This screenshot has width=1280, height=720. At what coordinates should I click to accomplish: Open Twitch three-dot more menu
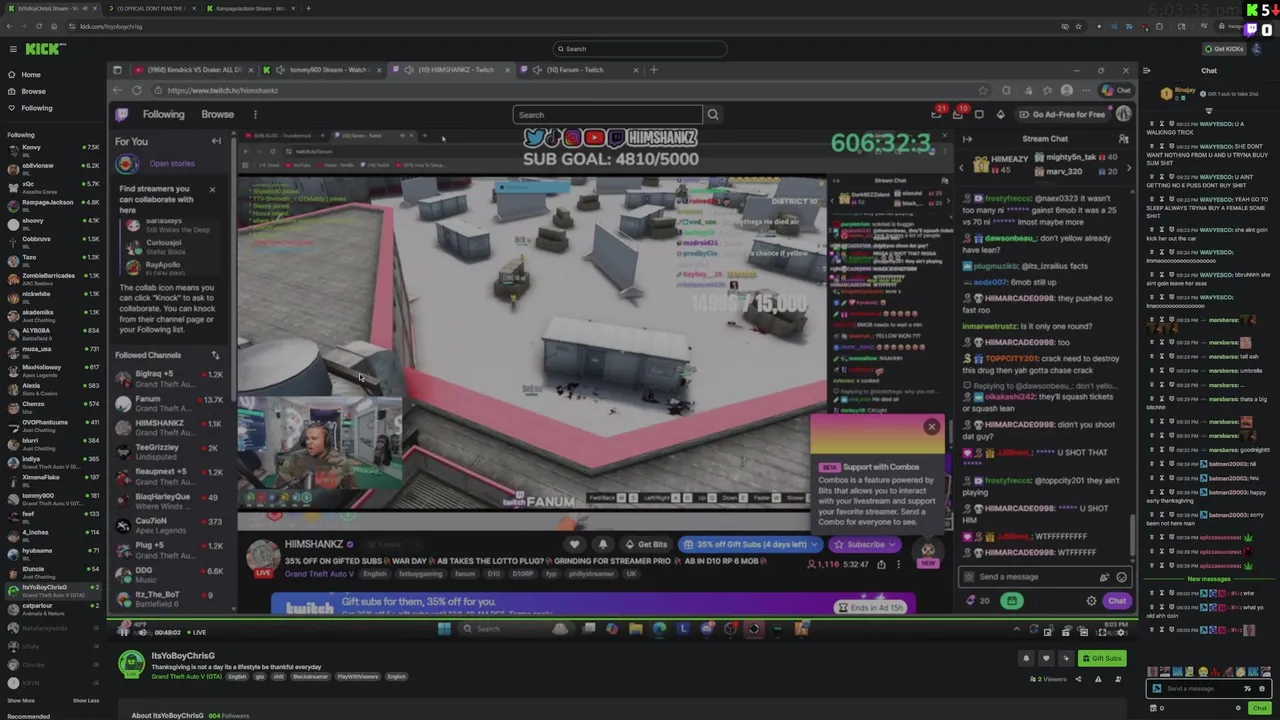click(x=255, y=114)
